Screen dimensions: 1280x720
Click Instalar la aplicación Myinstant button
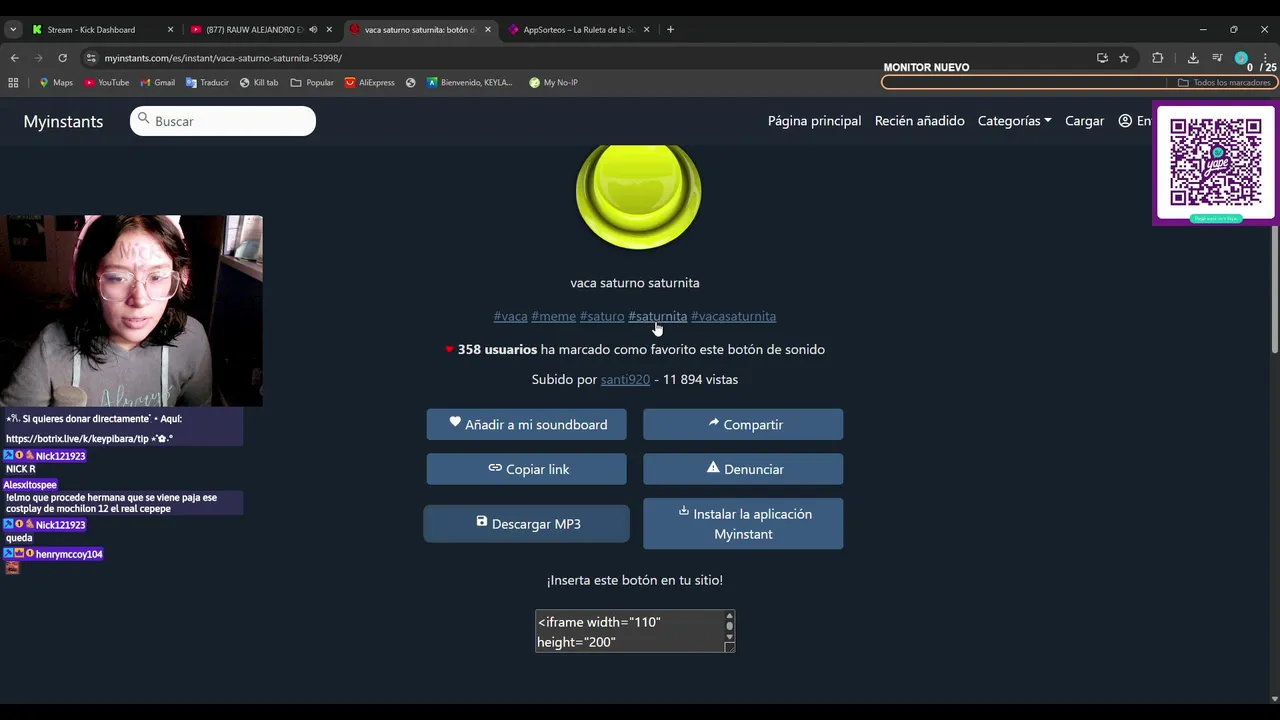(743, 524)
